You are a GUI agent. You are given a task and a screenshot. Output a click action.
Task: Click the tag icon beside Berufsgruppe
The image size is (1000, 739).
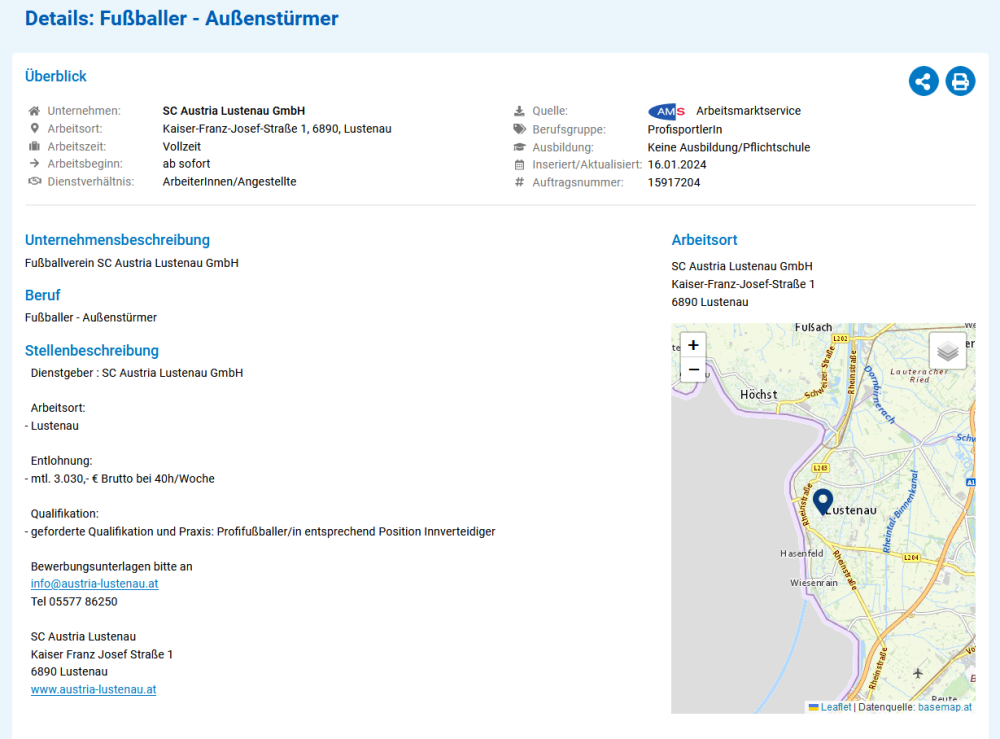519,129
